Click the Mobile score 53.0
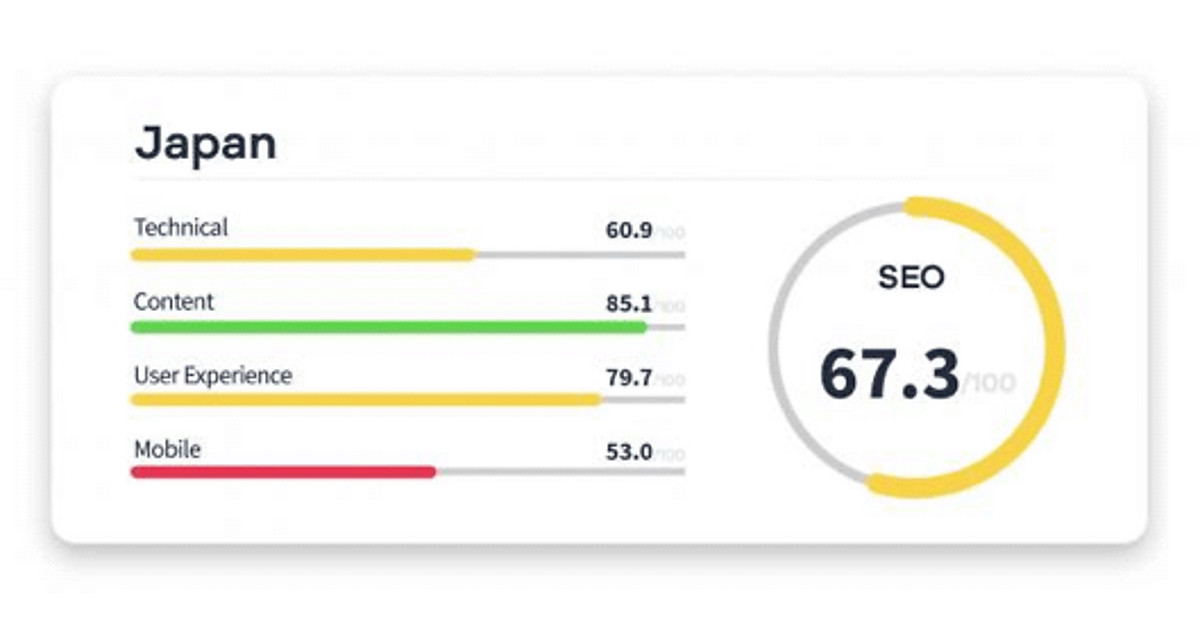 pyautogui.click(x=629, y=452)
